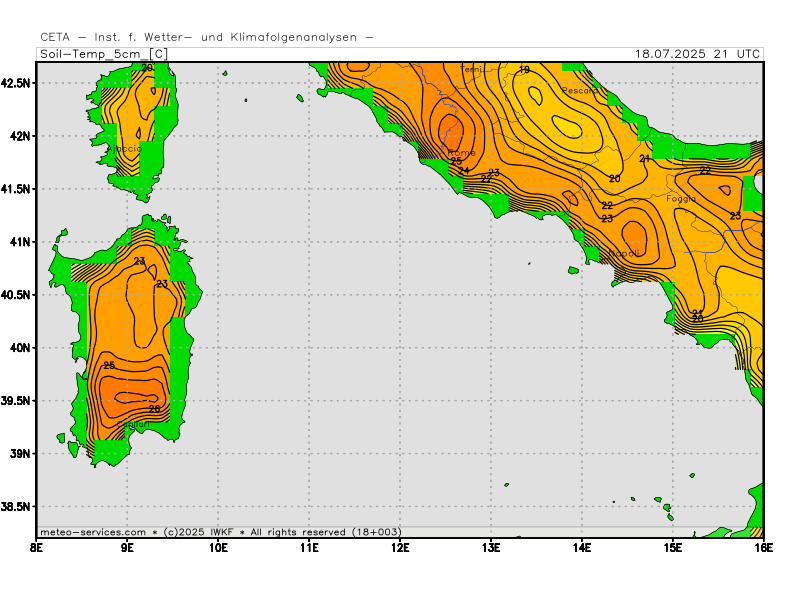Click the 16E longitude label
Image resolution: width=800 pixels, height=600 pixels.
pyautogui.click(x=763, y=548)
